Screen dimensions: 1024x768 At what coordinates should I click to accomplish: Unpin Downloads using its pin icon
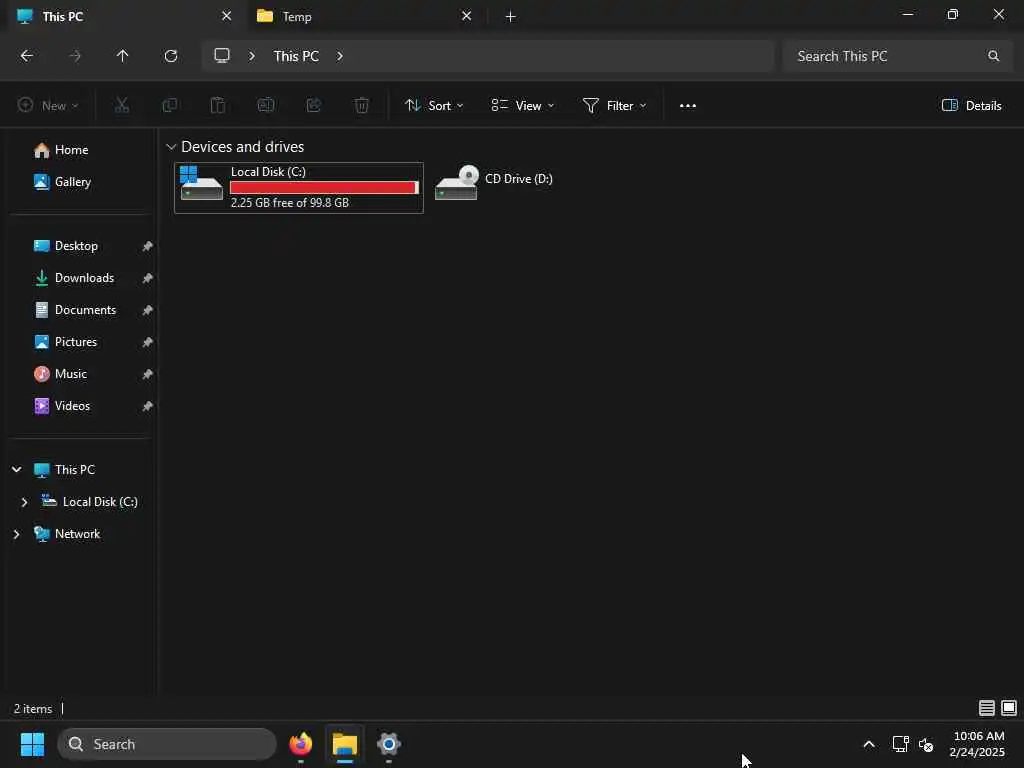click(148, 278)
